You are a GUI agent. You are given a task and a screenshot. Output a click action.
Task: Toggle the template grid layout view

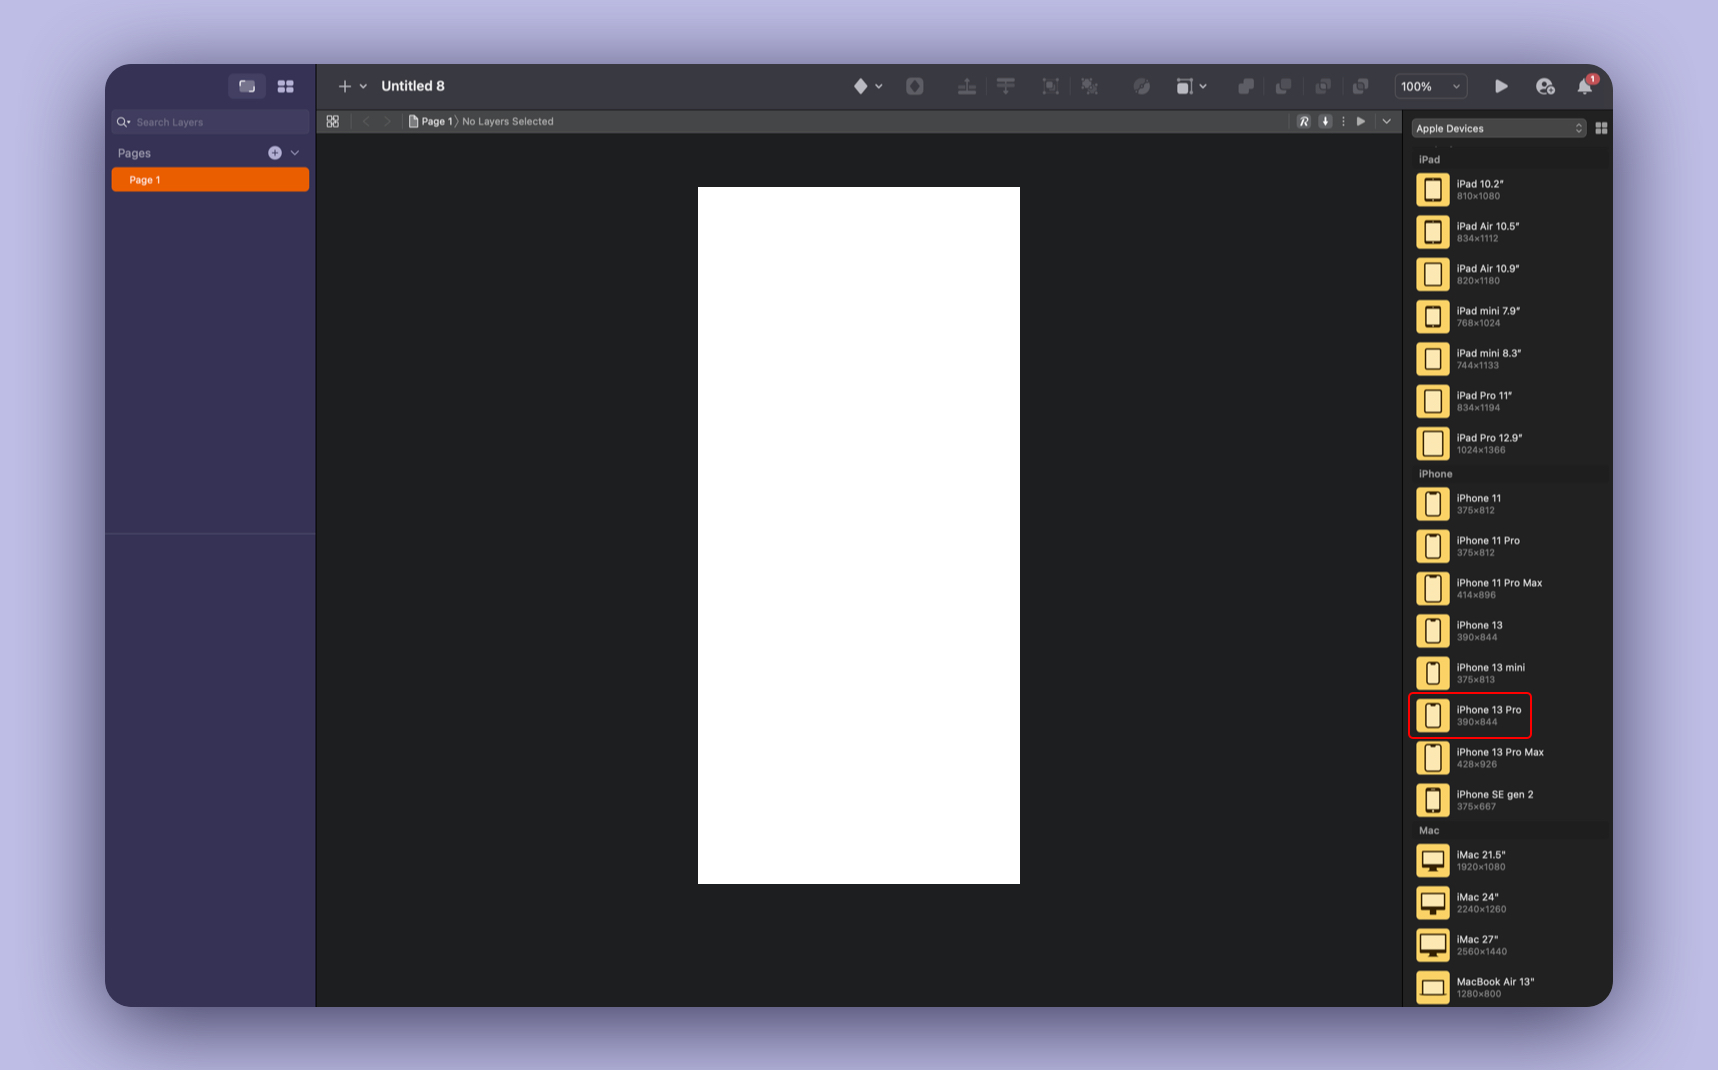(x=1600, y=127)
